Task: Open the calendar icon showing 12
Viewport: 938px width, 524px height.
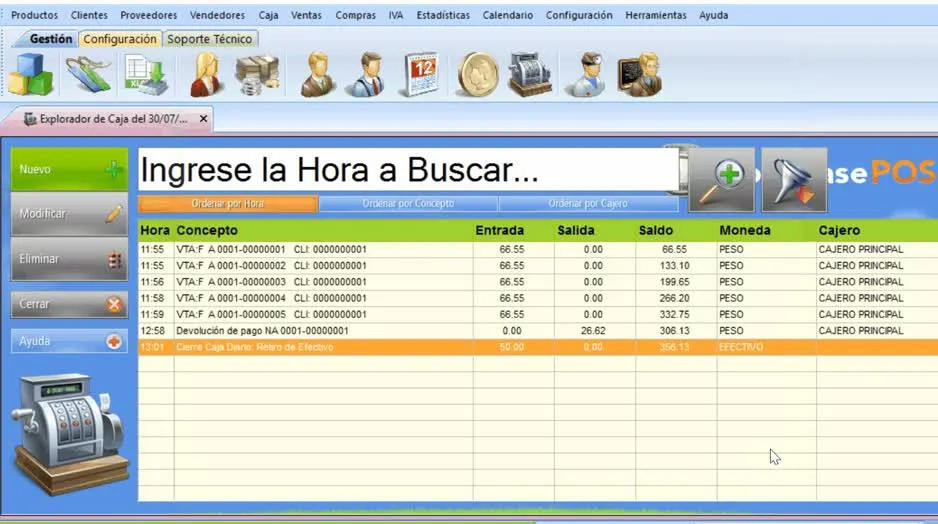Action: coord(420,75)
